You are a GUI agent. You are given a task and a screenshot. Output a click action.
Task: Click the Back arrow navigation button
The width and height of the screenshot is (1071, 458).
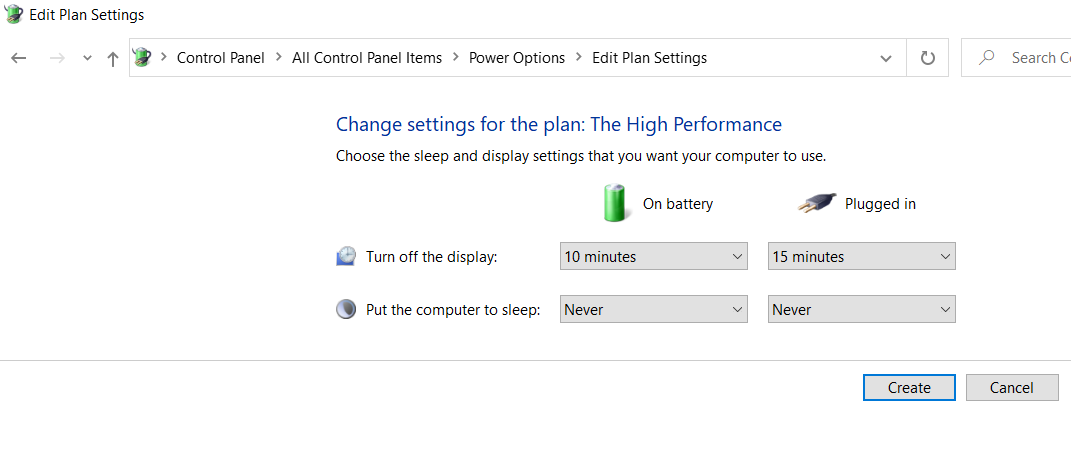(18, 58)
